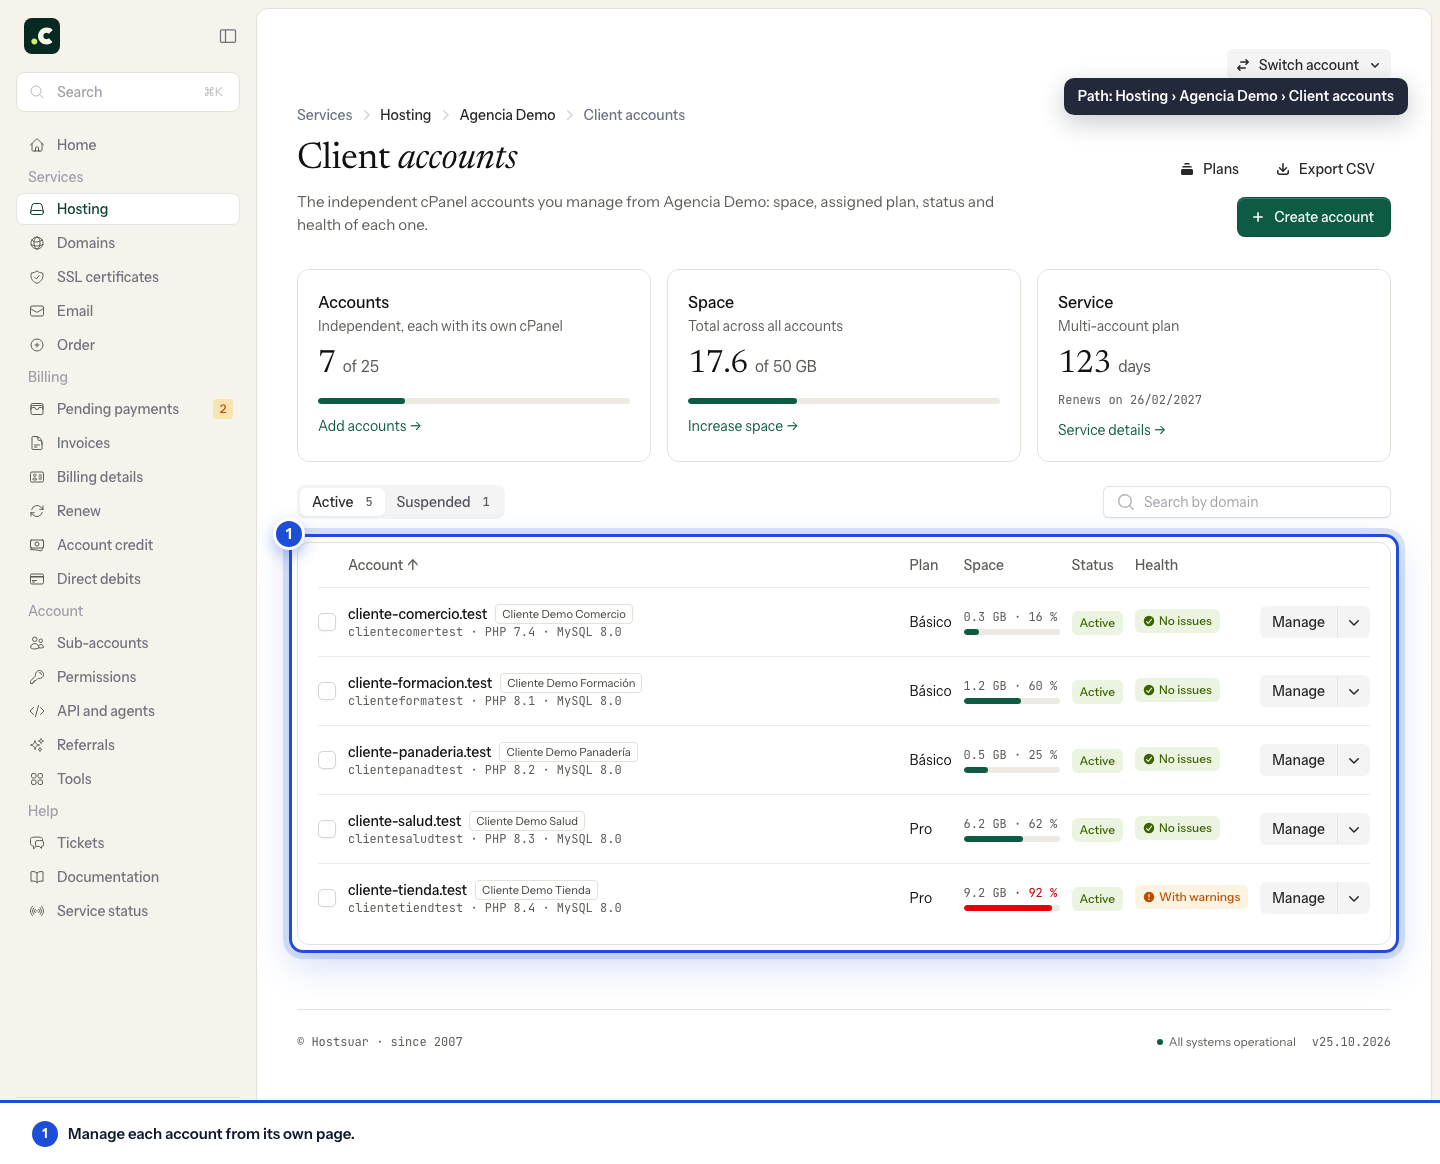This screenshot has height=1164, width=1440.
Task: Click the Service status signal icon
Action: pos(37,911)
